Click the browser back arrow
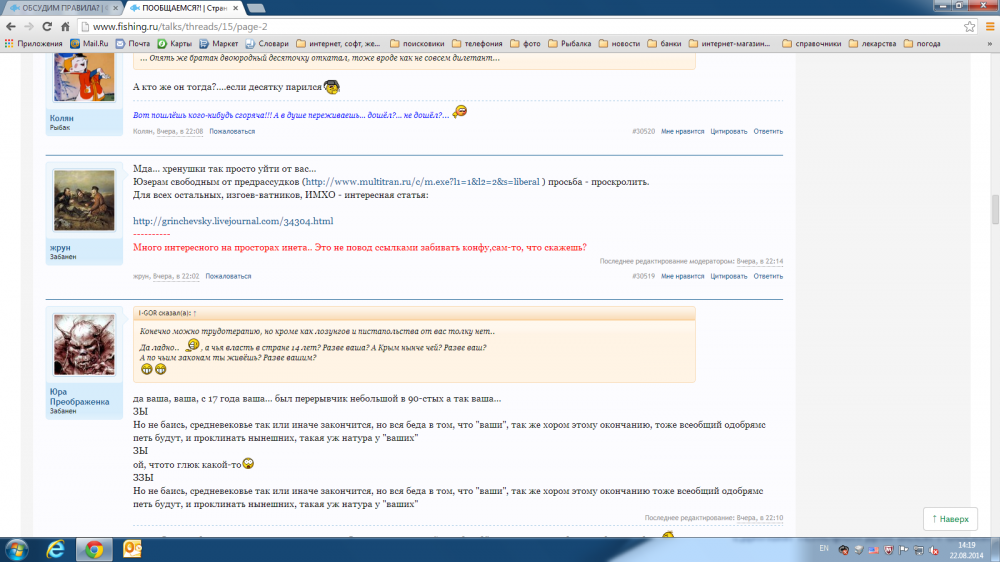 pos(10,25)
